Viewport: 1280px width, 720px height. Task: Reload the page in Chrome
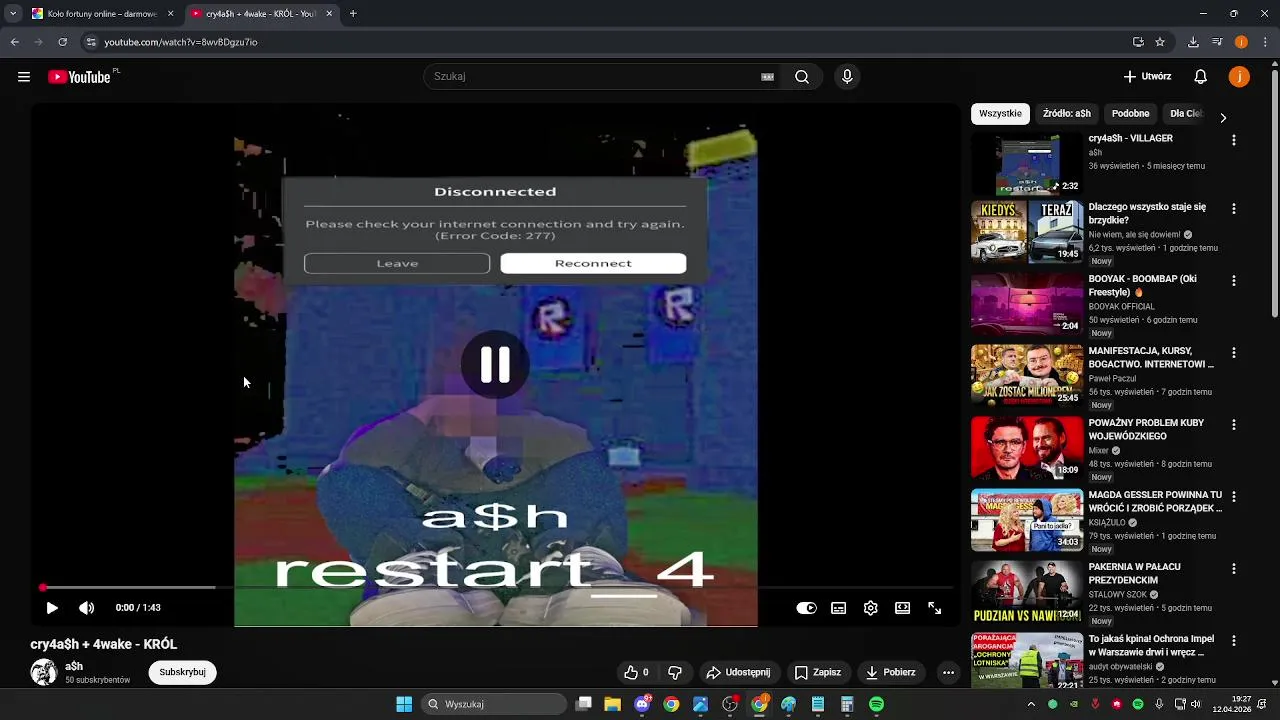tap(62, 42)
